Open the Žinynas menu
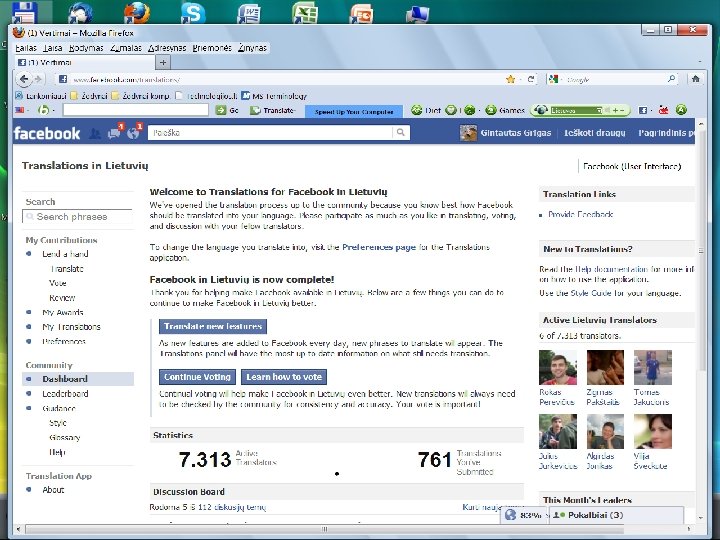Image resolution: width=720 pixels, height=540 pixels. pos(252,48)
